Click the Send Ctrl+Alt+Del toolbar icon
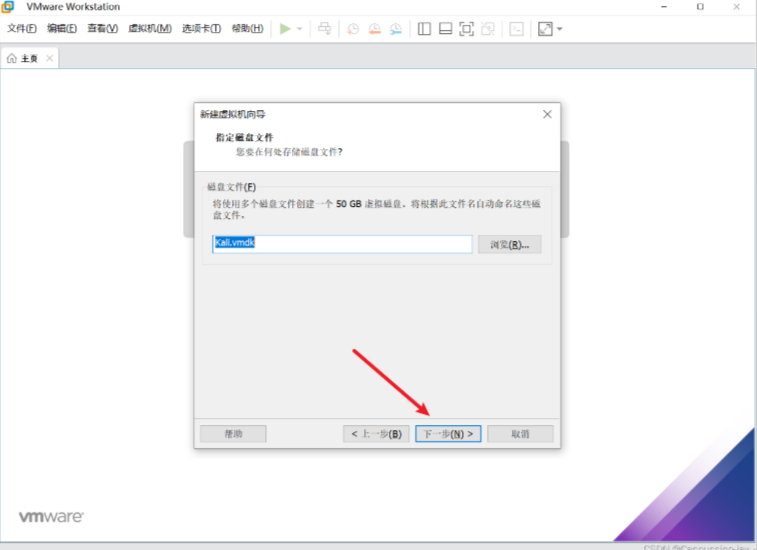The height and width of the screenshot is (550, 757). pos(324,29)
